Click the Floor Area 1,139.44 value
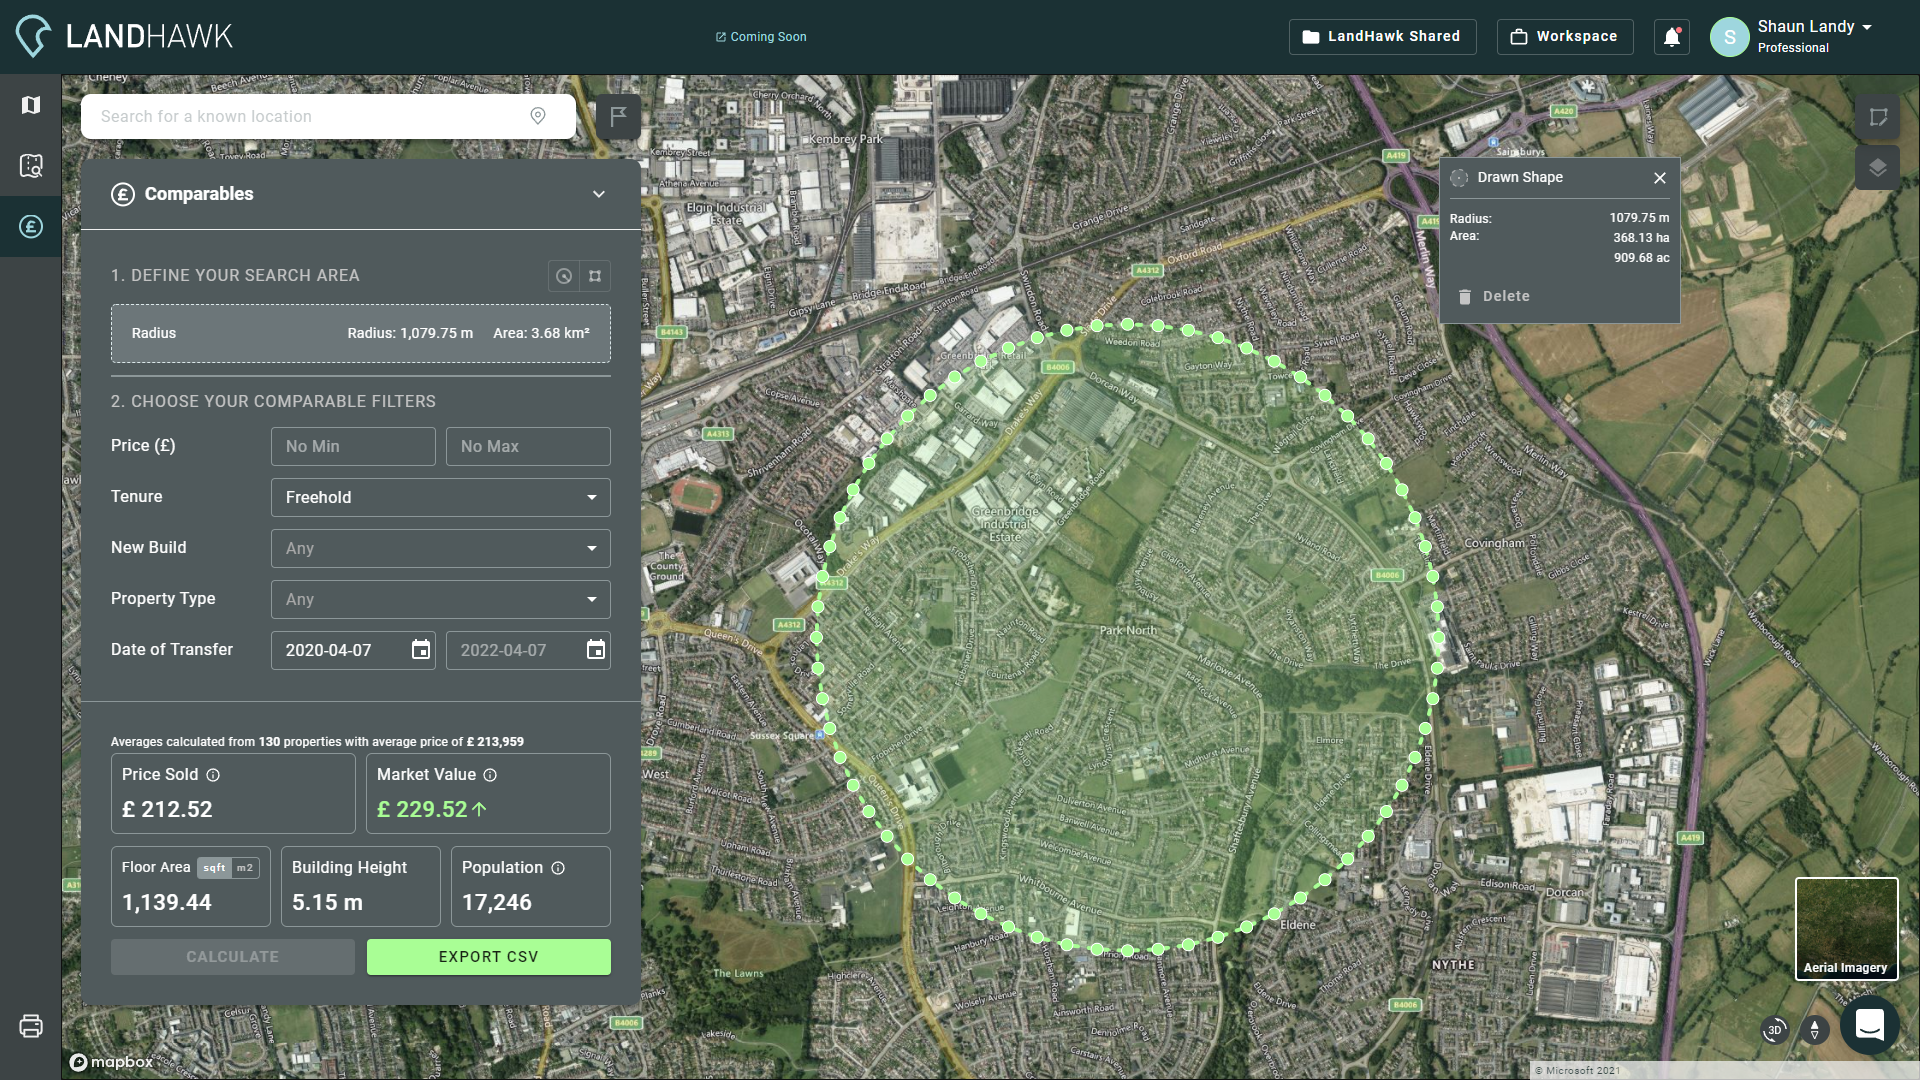 point(167,902)
